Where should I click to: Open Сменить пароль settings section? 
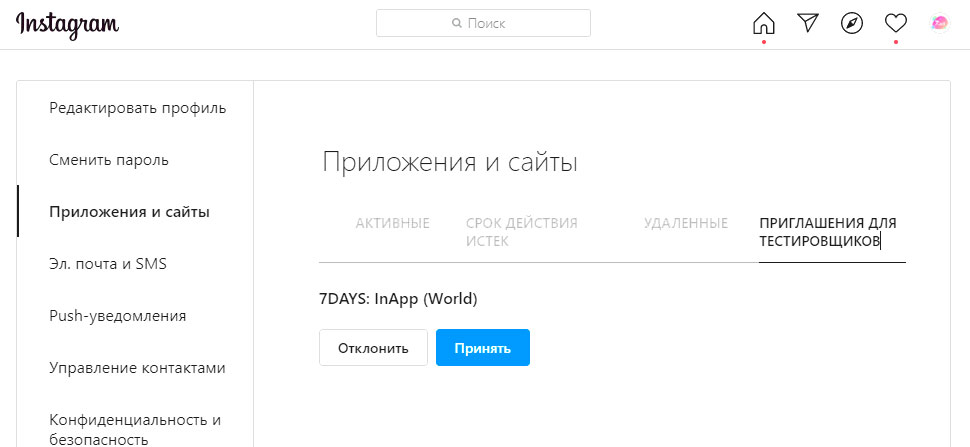click(109, 160)
